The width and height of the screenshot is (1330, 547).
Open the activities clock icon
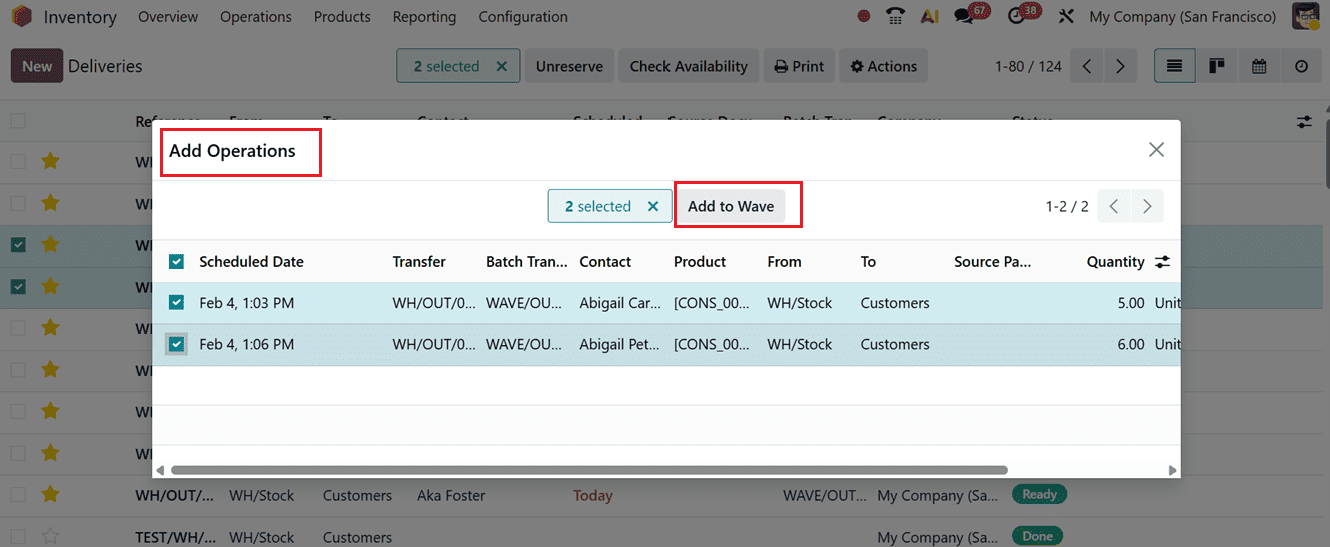1017,17
